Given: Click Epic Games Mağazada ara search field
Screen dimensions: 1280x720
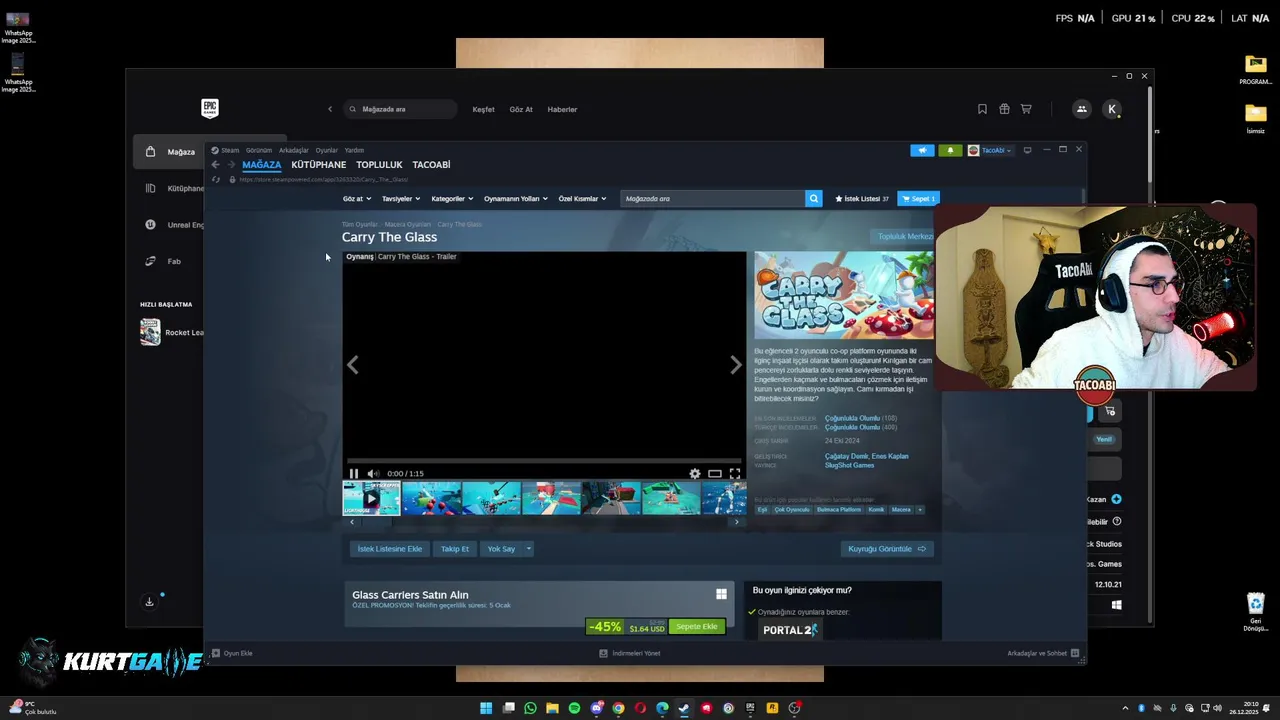Looking at the screenshot, I should (400, 109).
